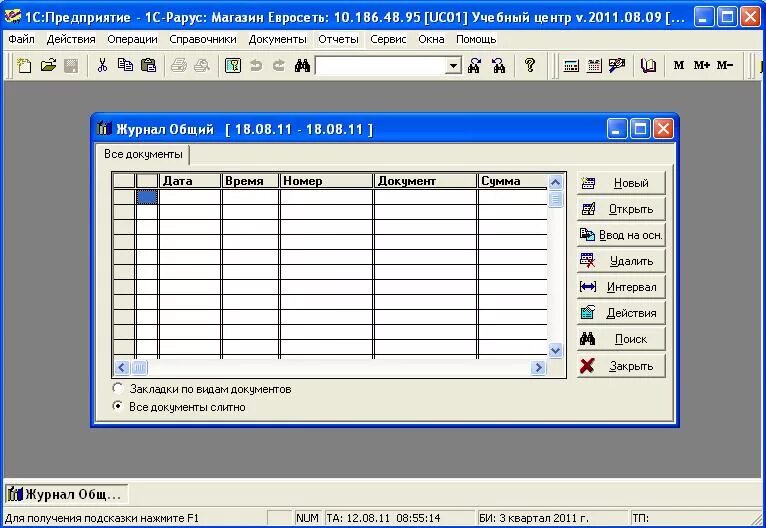Click the Find next binoculars icon
This screenshot has width=766, height=528.
474,65
